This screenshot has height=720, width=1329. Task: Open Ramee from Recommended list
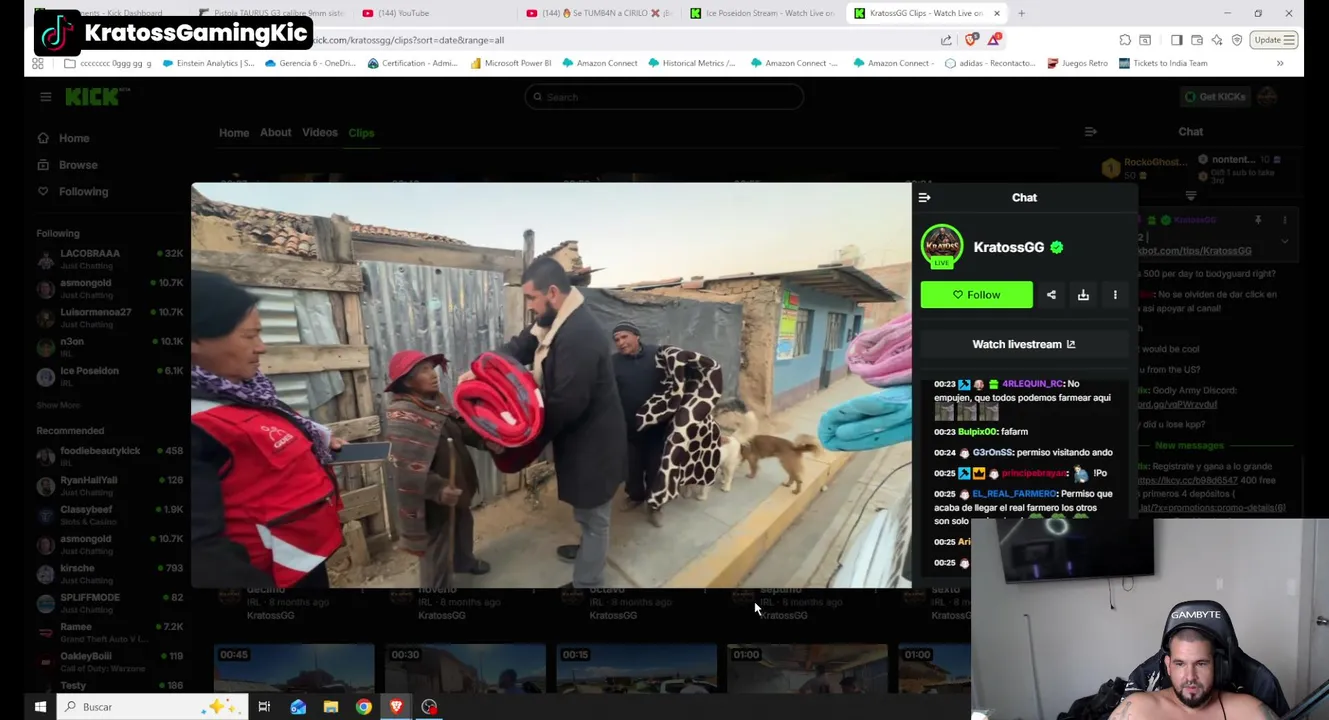pos(110,631)
